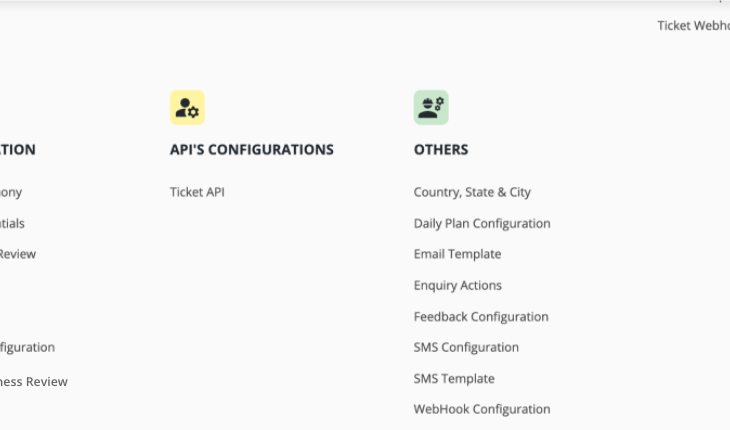Go to the SMS Template page
The height and width of the screenshot is (430, 730).
[x=454, y=378]
